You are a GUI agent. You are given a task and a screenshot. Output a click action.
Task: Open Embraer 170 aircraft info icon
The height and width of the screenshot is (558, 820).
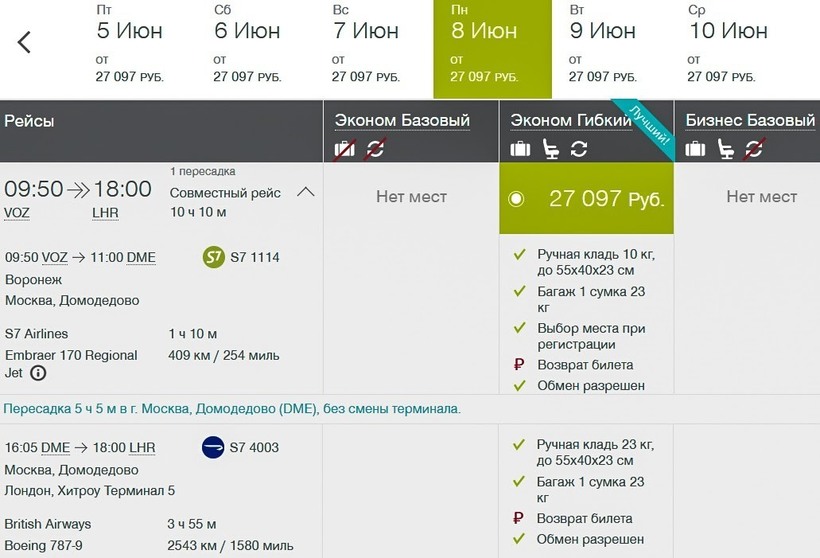(38, 373)
